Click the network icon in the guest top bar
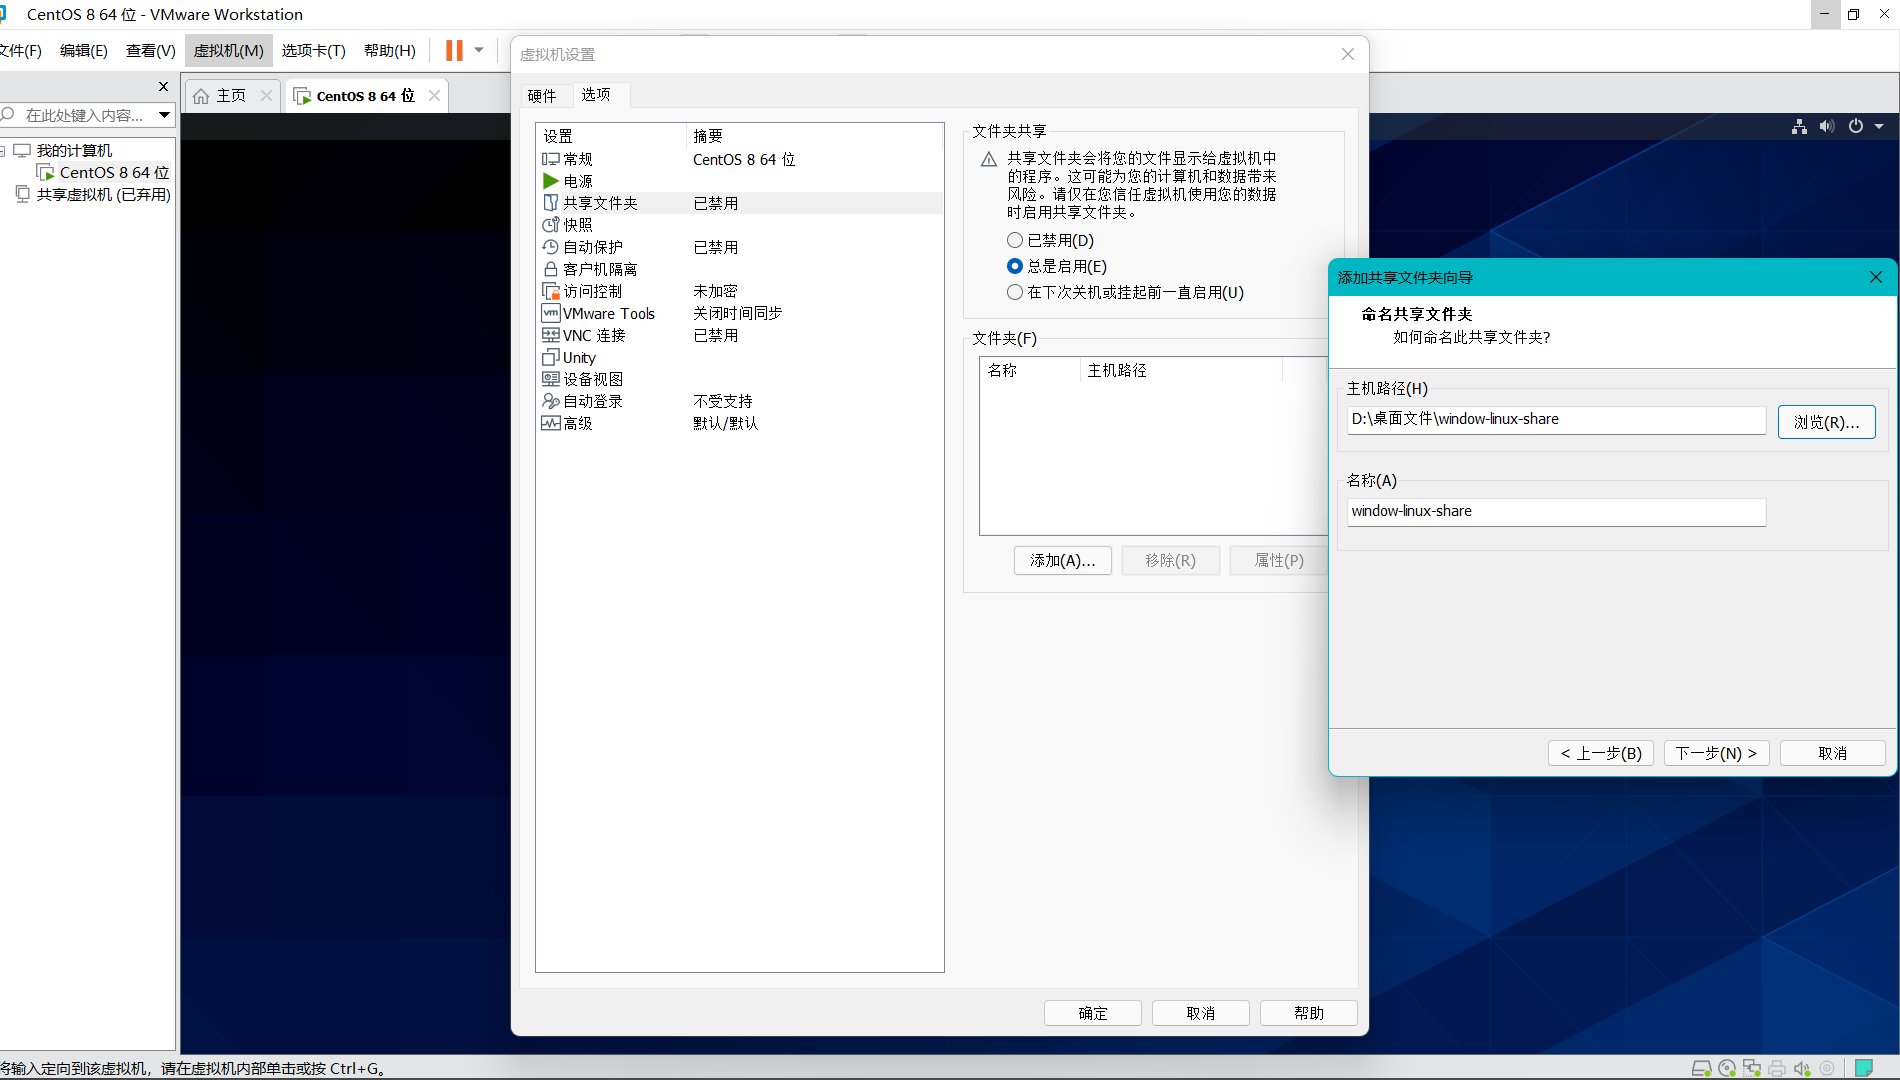 1799,126
